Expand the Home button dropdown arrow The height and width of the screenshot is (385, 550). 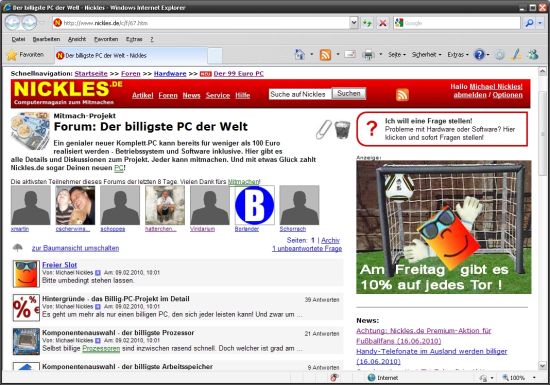pos(311,54)
